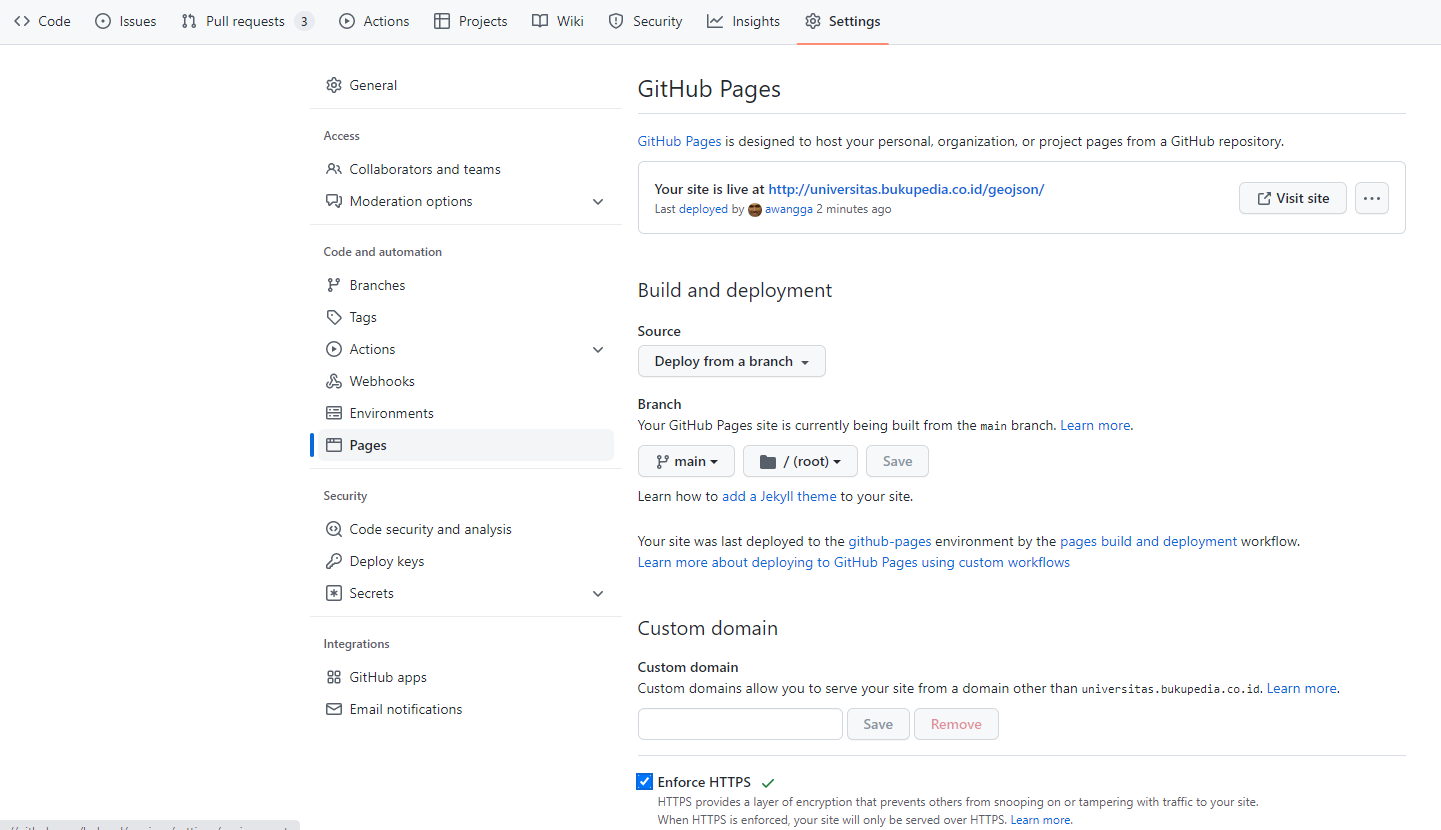The width and height of the screenshot is (1441, 830).
Task: Open Webhooks via its sidebar icon
Action: [x=334, y=380]
